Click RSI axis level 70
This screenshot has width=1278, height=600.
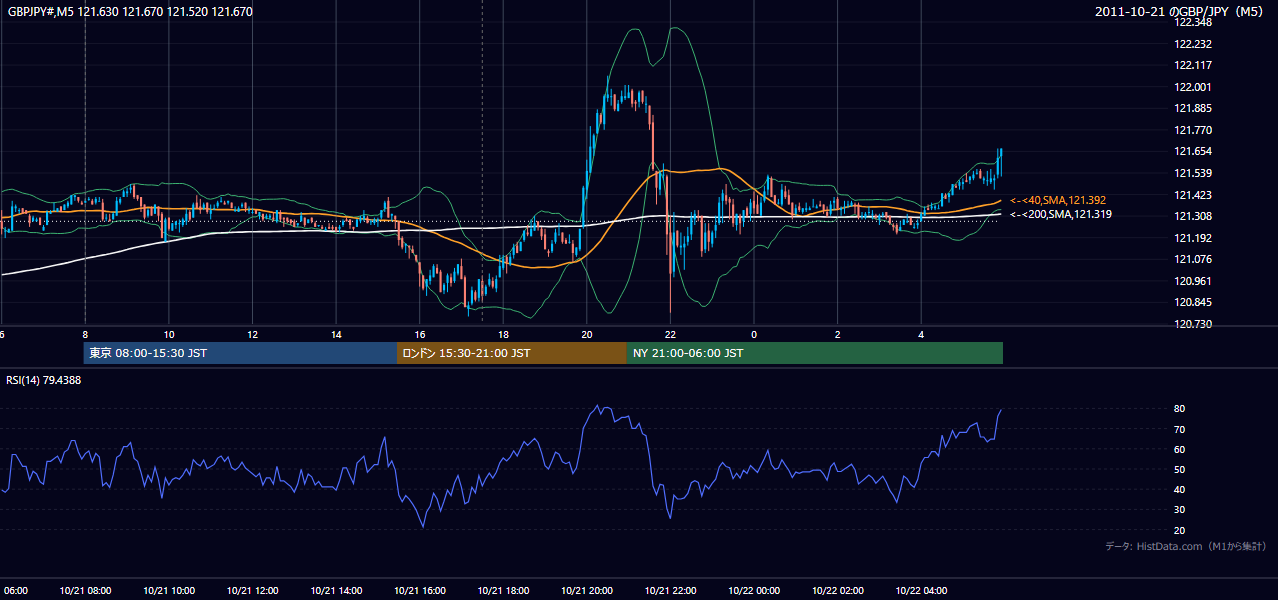[1180, 429]
